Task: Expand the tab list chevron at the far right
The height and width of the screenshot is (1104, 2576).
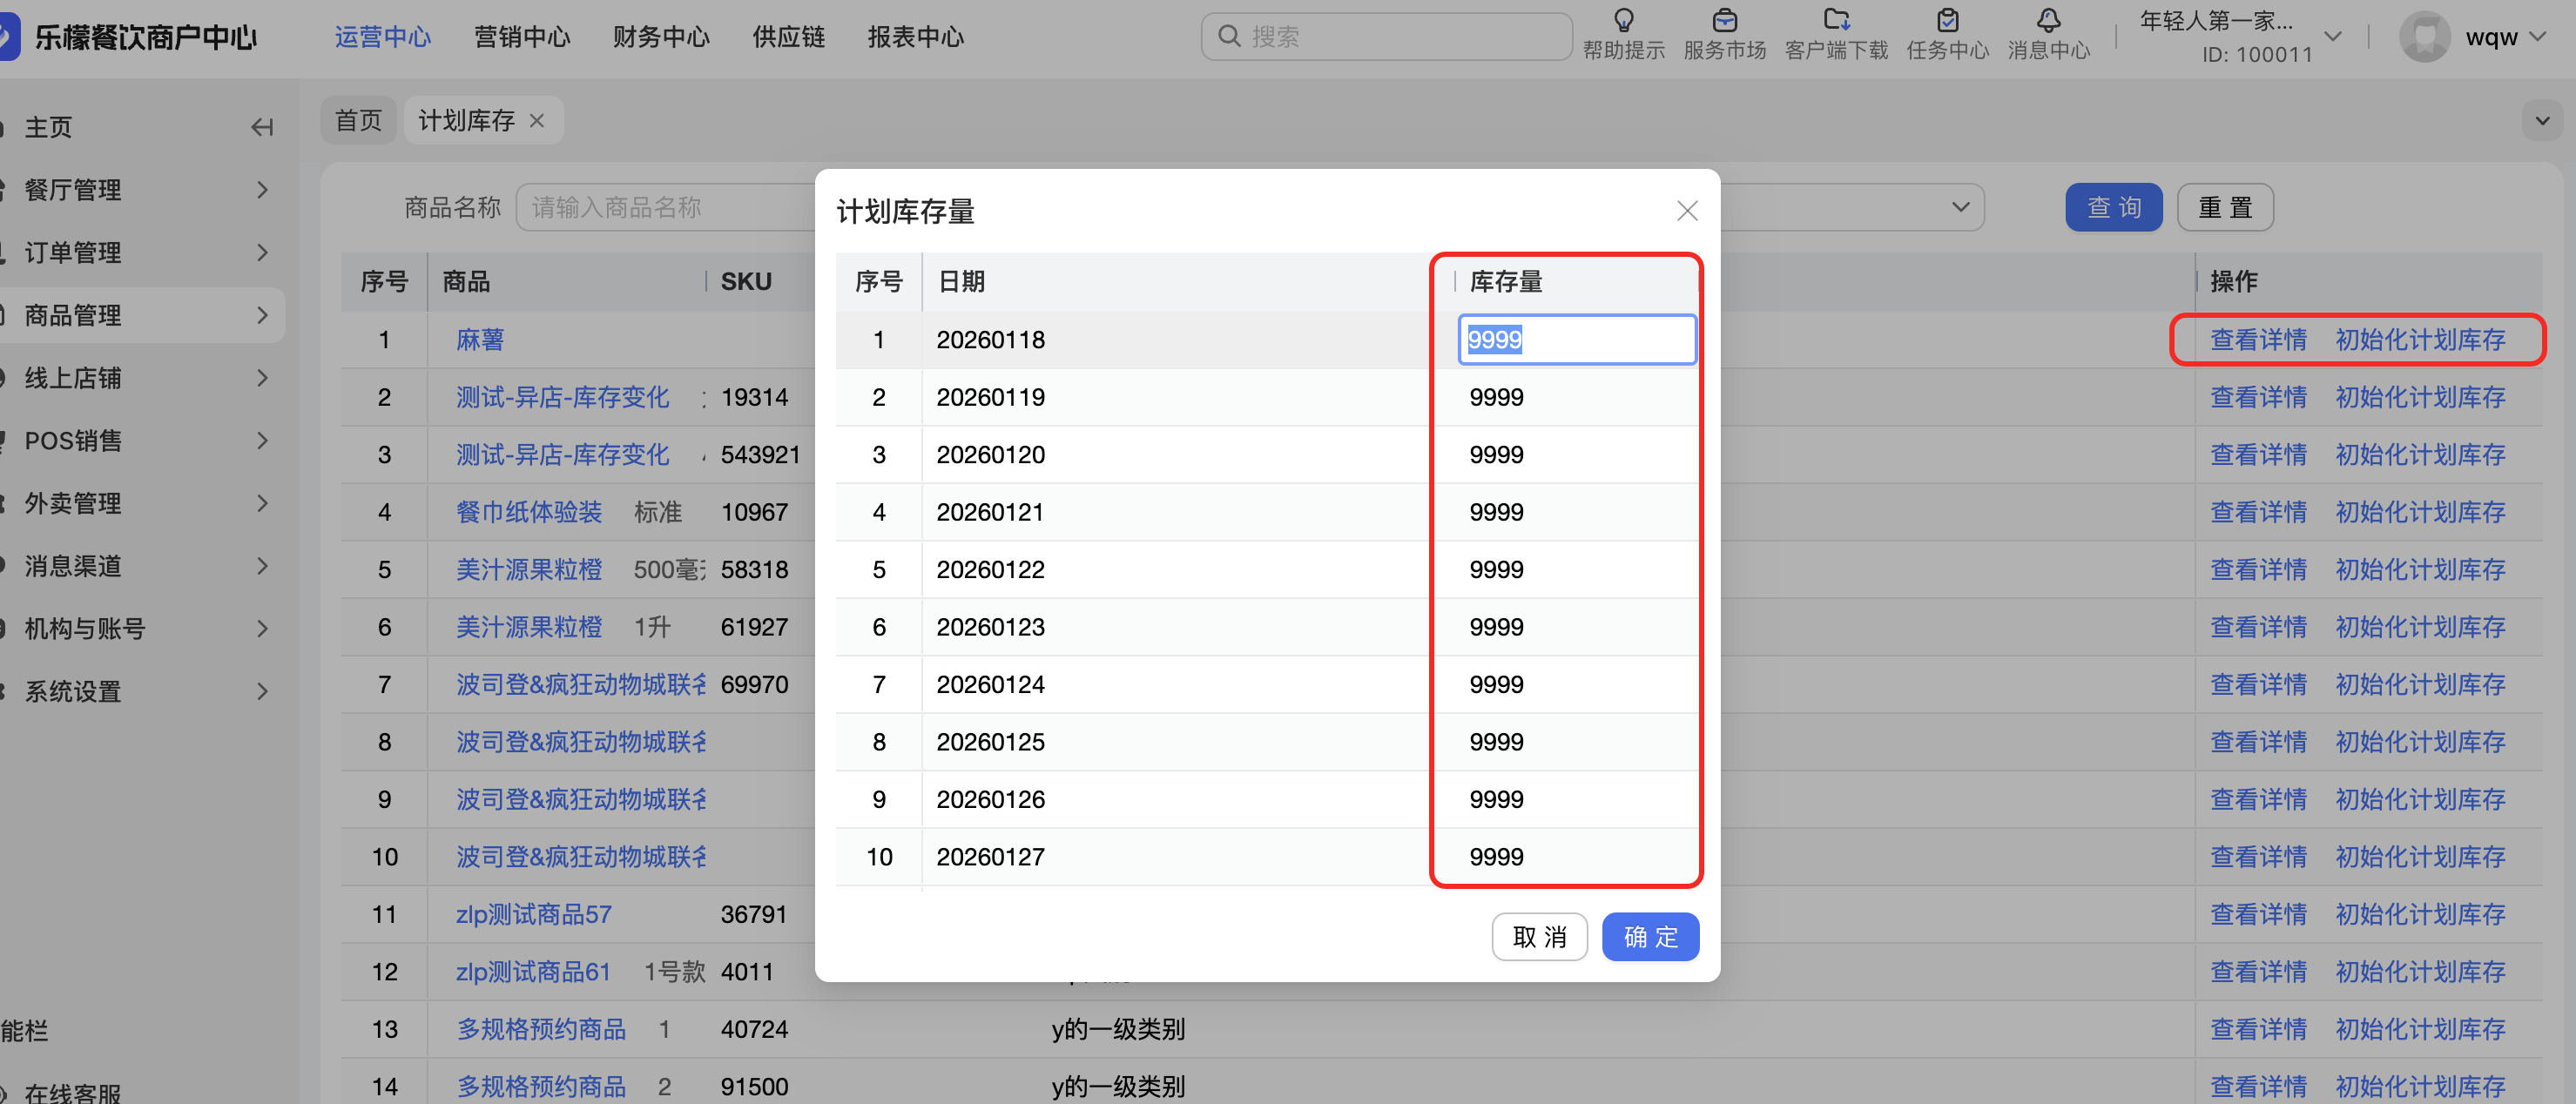Action: (2541, 121)
